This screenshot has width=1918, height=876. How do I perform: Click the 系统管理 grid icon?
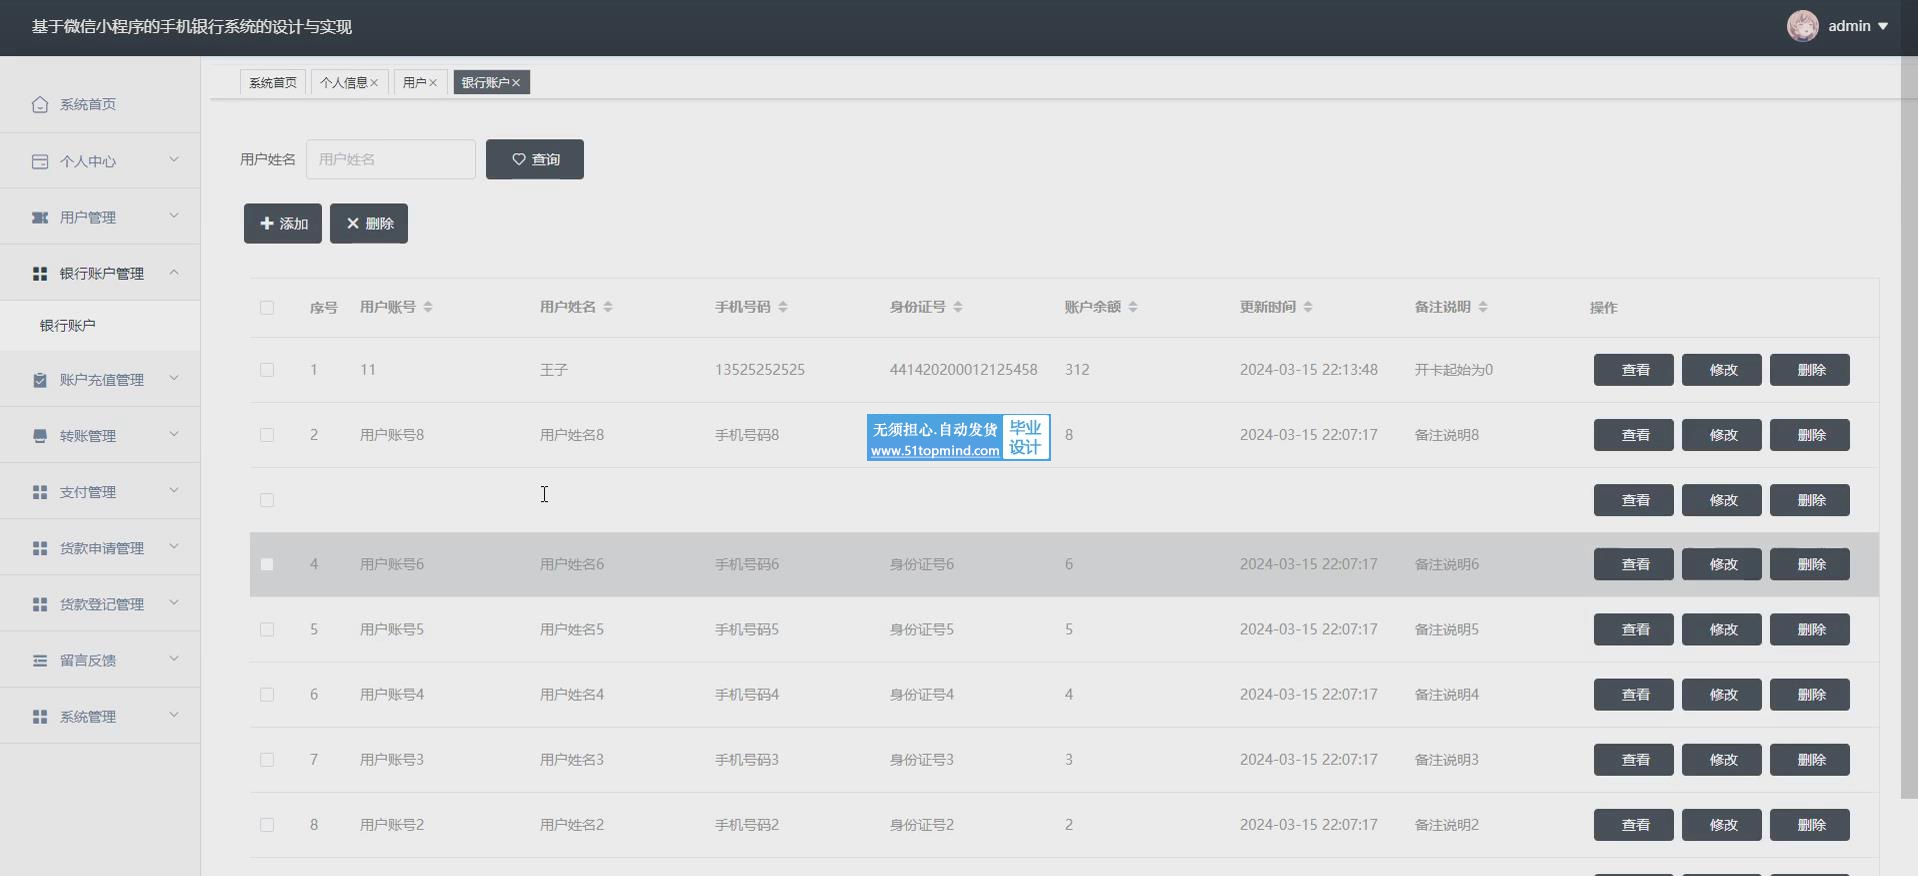click(40, 717)
